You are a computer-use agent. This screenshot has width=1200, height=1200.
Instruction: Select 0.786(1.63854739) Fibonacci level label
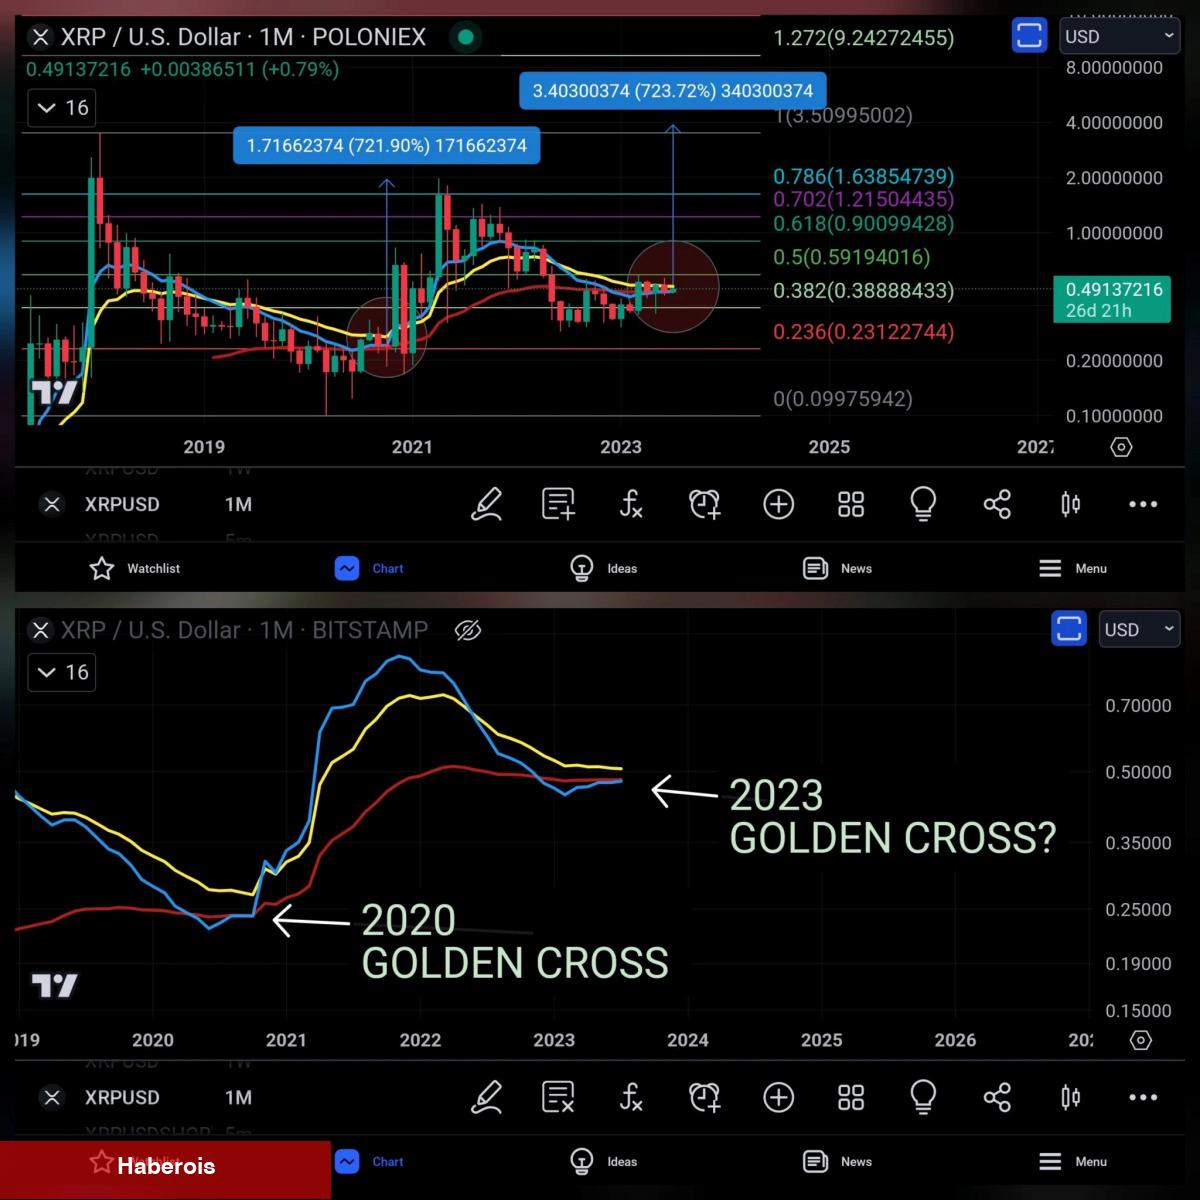pyautogui.click(x=864, y=176)
